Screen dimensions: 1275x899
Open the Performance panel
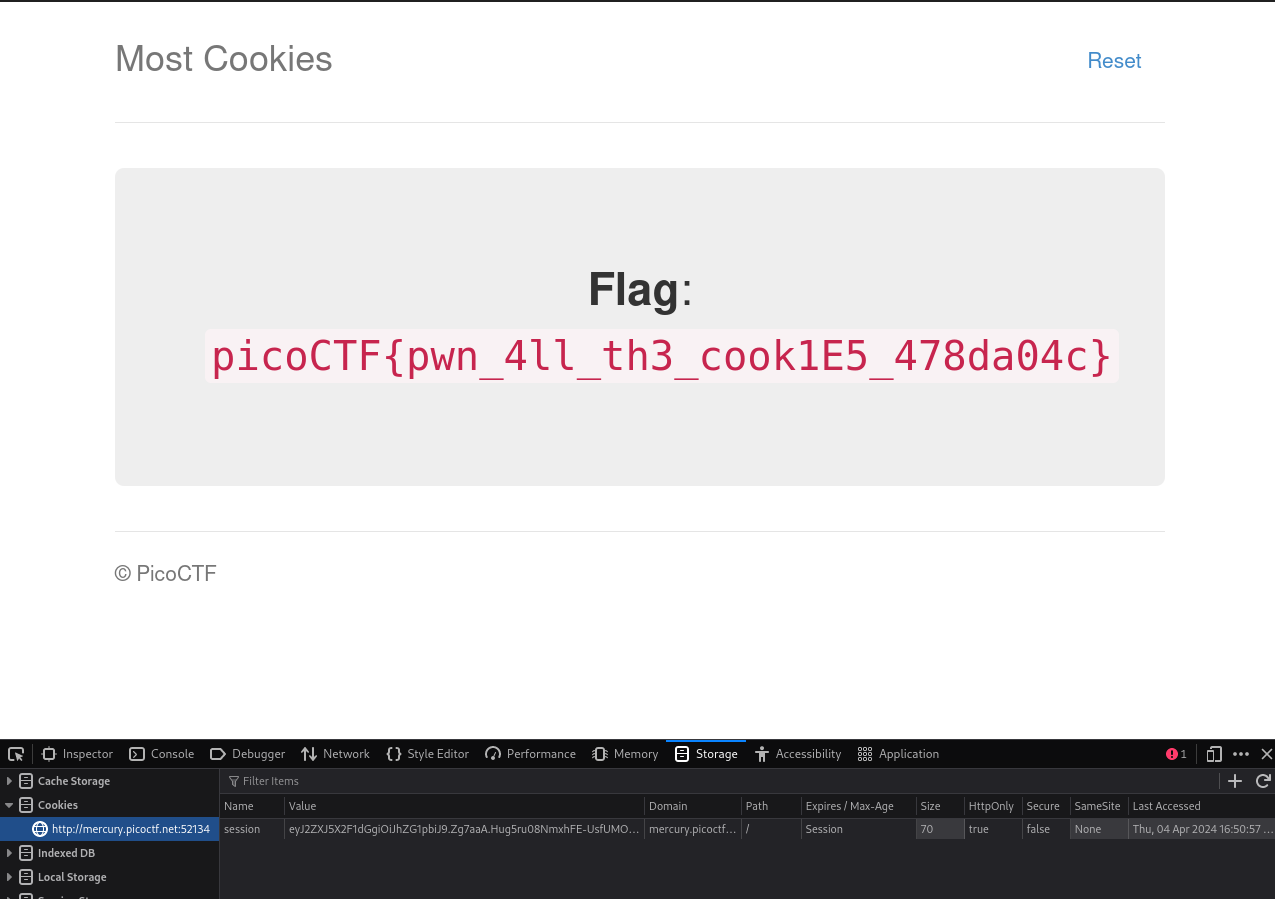pos(531,754)
